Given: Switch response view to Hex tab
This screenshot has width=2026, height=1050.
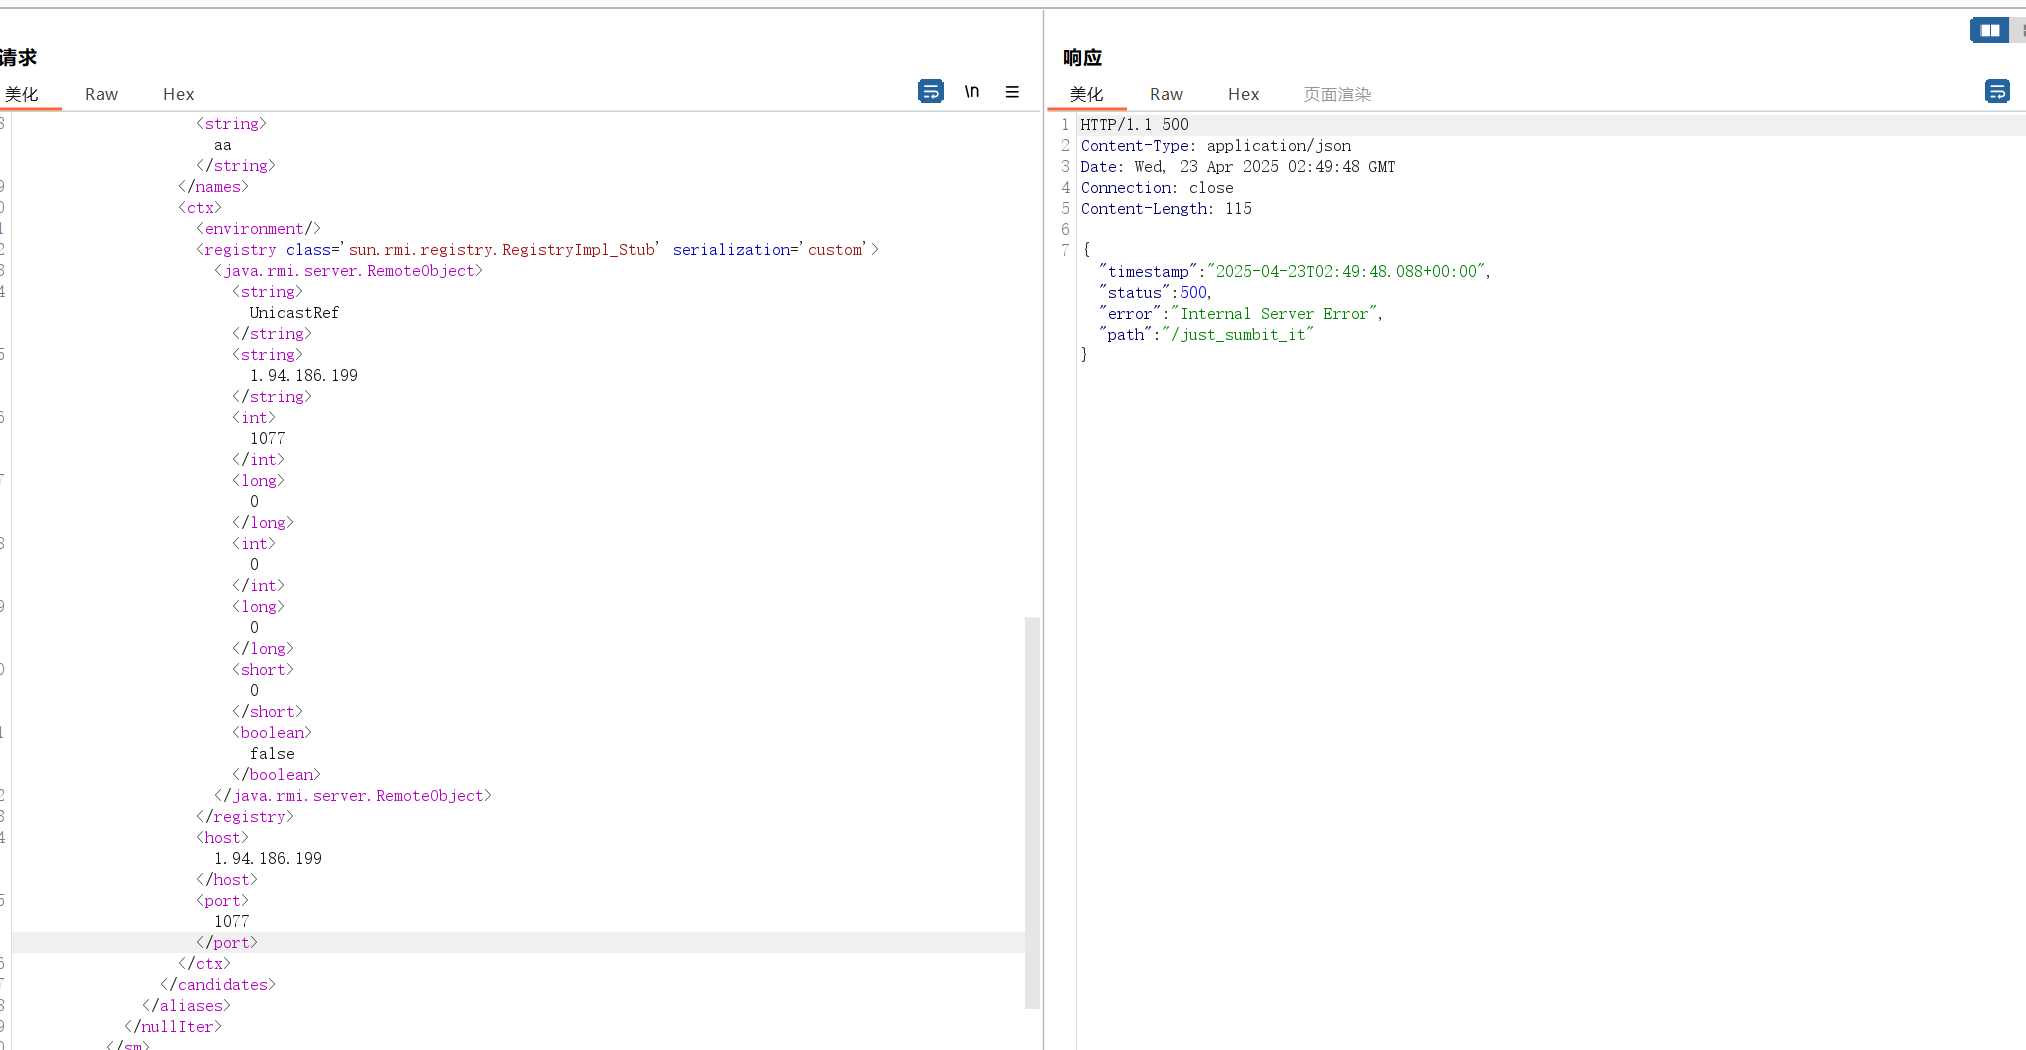Looking at the screenshot, I should pyautogui.click(x=1243, y=94).
